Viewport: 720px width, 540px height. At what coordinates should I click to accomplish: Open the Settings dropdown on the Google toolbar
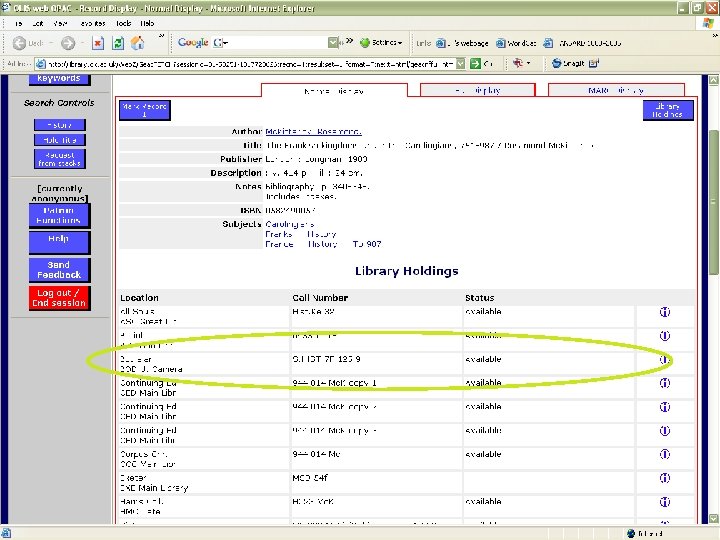point(400,43)
